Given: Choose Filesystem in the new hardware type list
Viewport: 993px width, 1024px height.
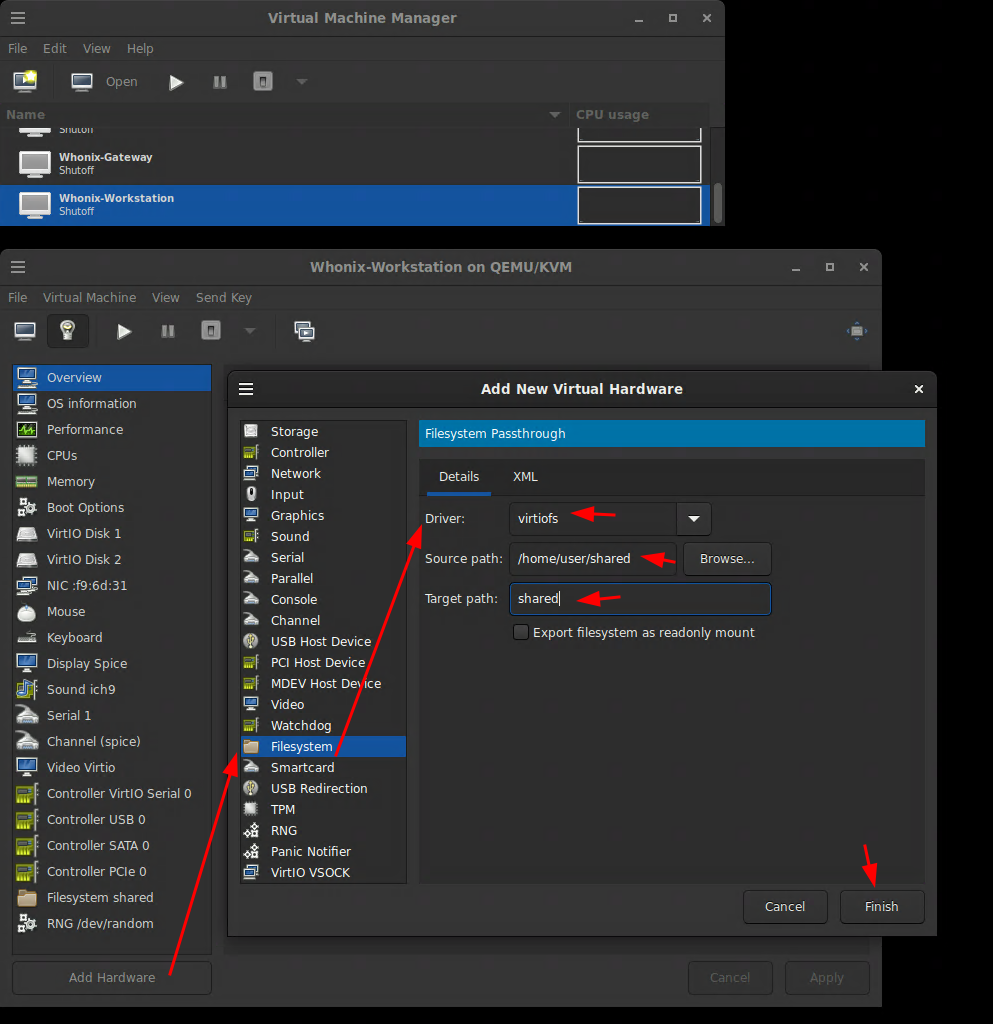Looking at the screenshot, I should click(323, 746).
